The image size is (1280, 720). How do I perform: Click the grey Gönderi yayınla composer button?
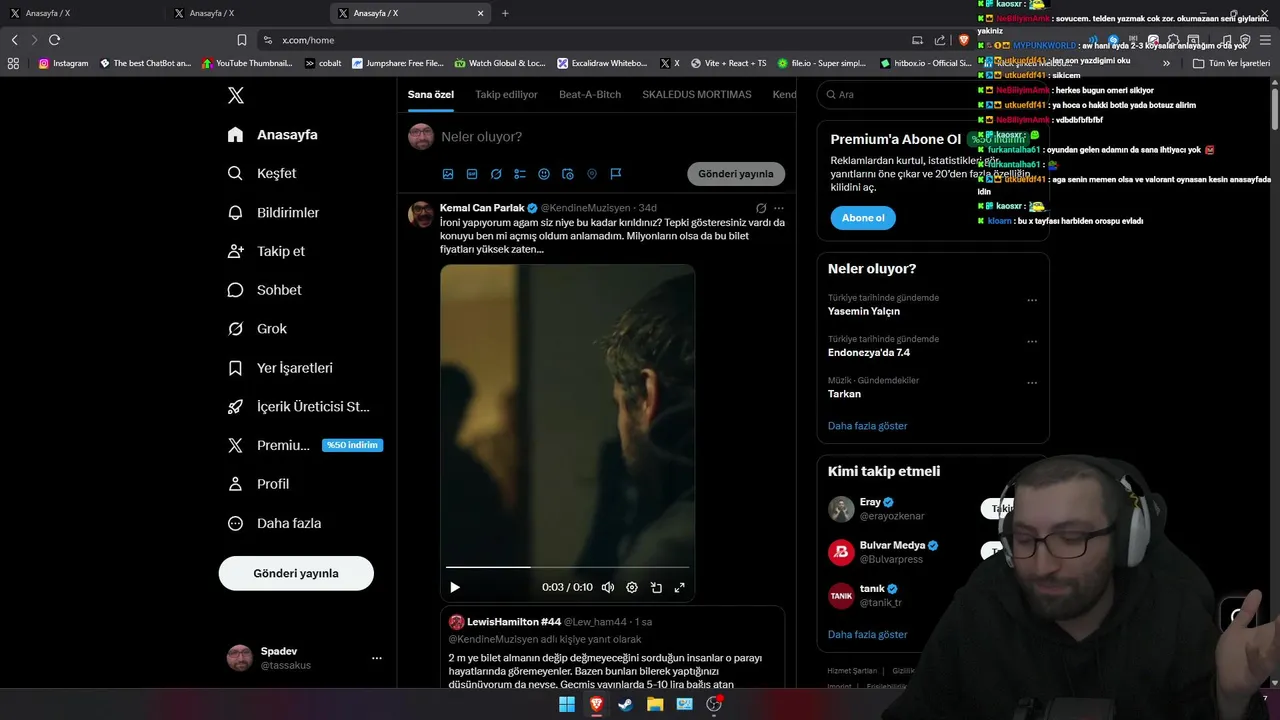736,174
